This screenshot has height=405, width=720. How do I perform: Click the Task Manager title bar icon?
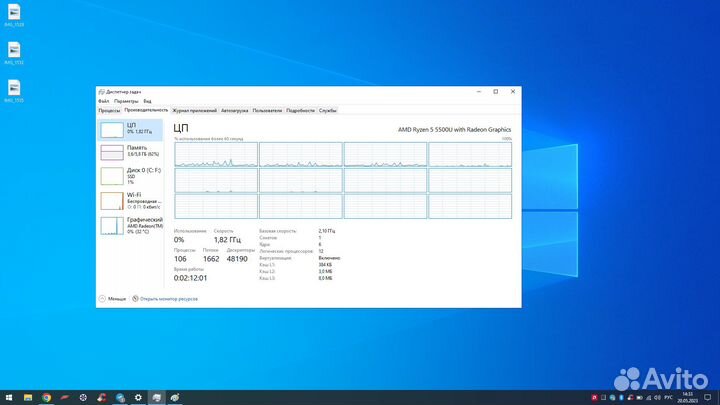click(x=101, y=92)
